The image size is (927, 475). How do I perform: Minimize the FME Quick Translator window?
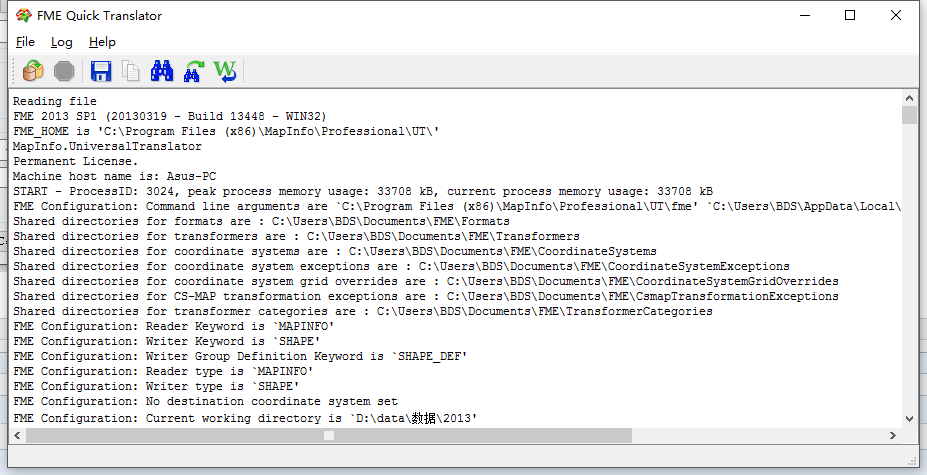coord(805,15)
